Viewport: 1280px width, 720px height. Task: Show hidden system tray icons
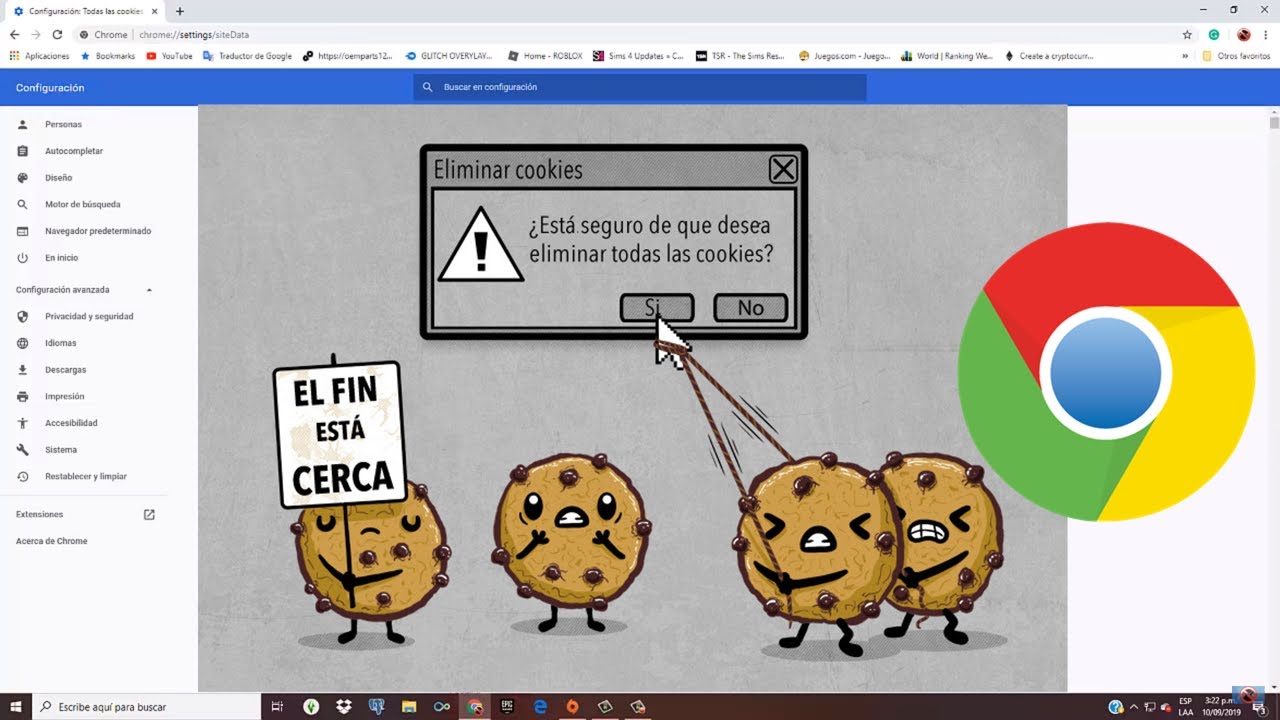[1133, 707]
